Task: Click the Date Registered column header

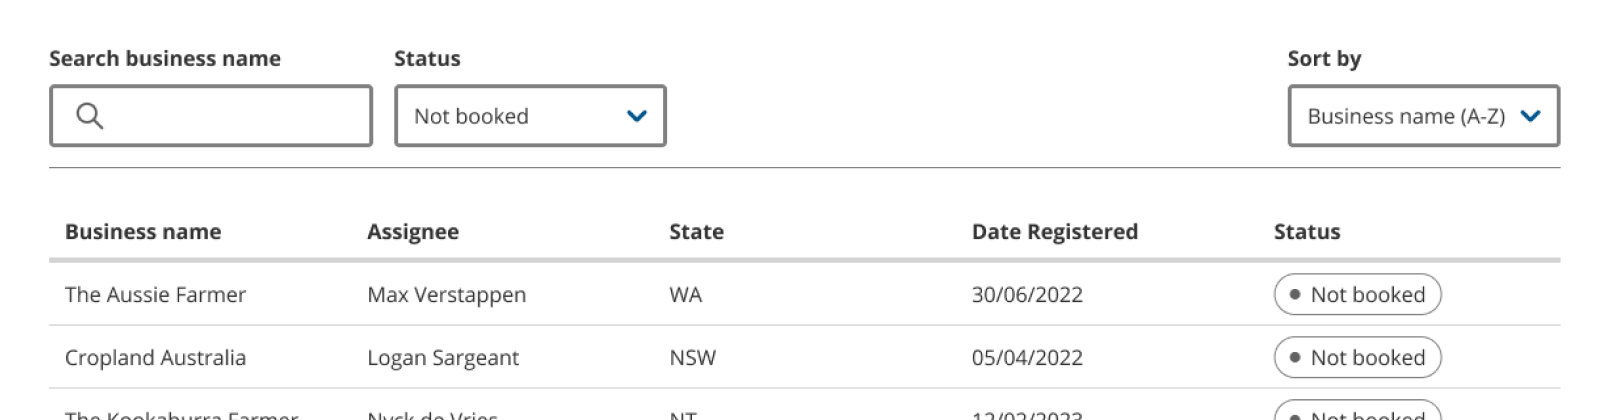Action: click(1054, 232)
